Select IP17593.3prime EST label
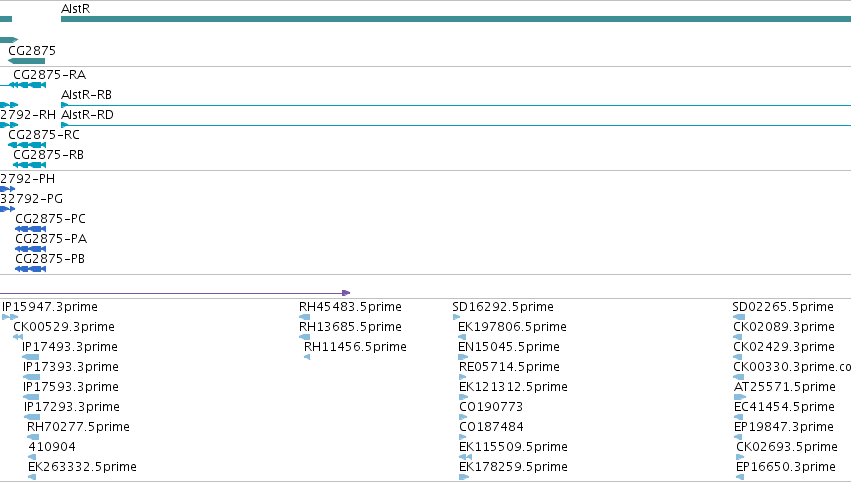The height and width of the screenshot is (482, 851). pos(71,387)
